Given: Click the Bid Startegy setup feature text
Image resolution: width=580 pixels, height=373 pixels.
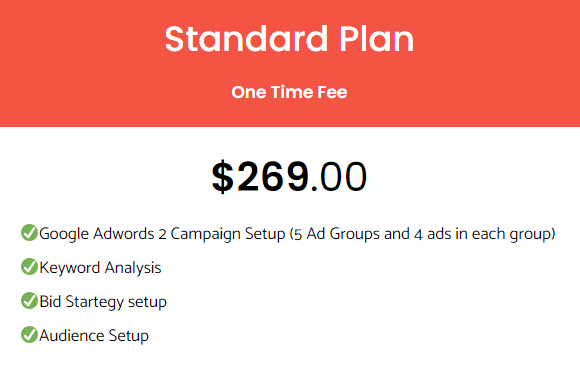Looking at the screenshot, I should 103,302.
